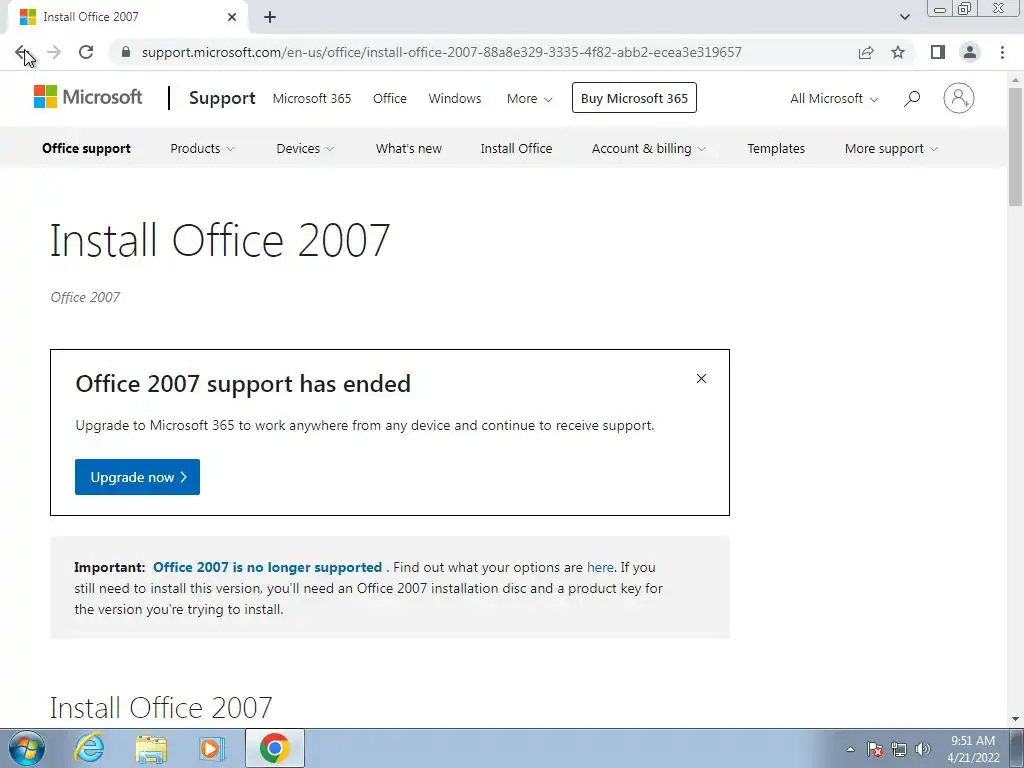This screenshot has height=768, width=1024.
Task: Click the Buy Microsoft 365 button
Action: (x=634, y=98)
